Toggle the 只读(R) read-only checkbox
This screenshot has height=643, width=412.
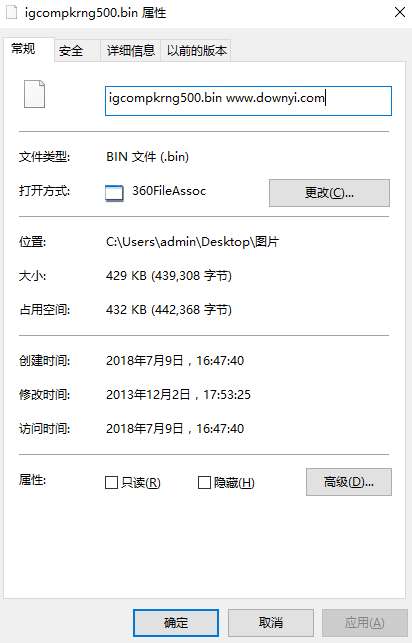pos(112,483)
